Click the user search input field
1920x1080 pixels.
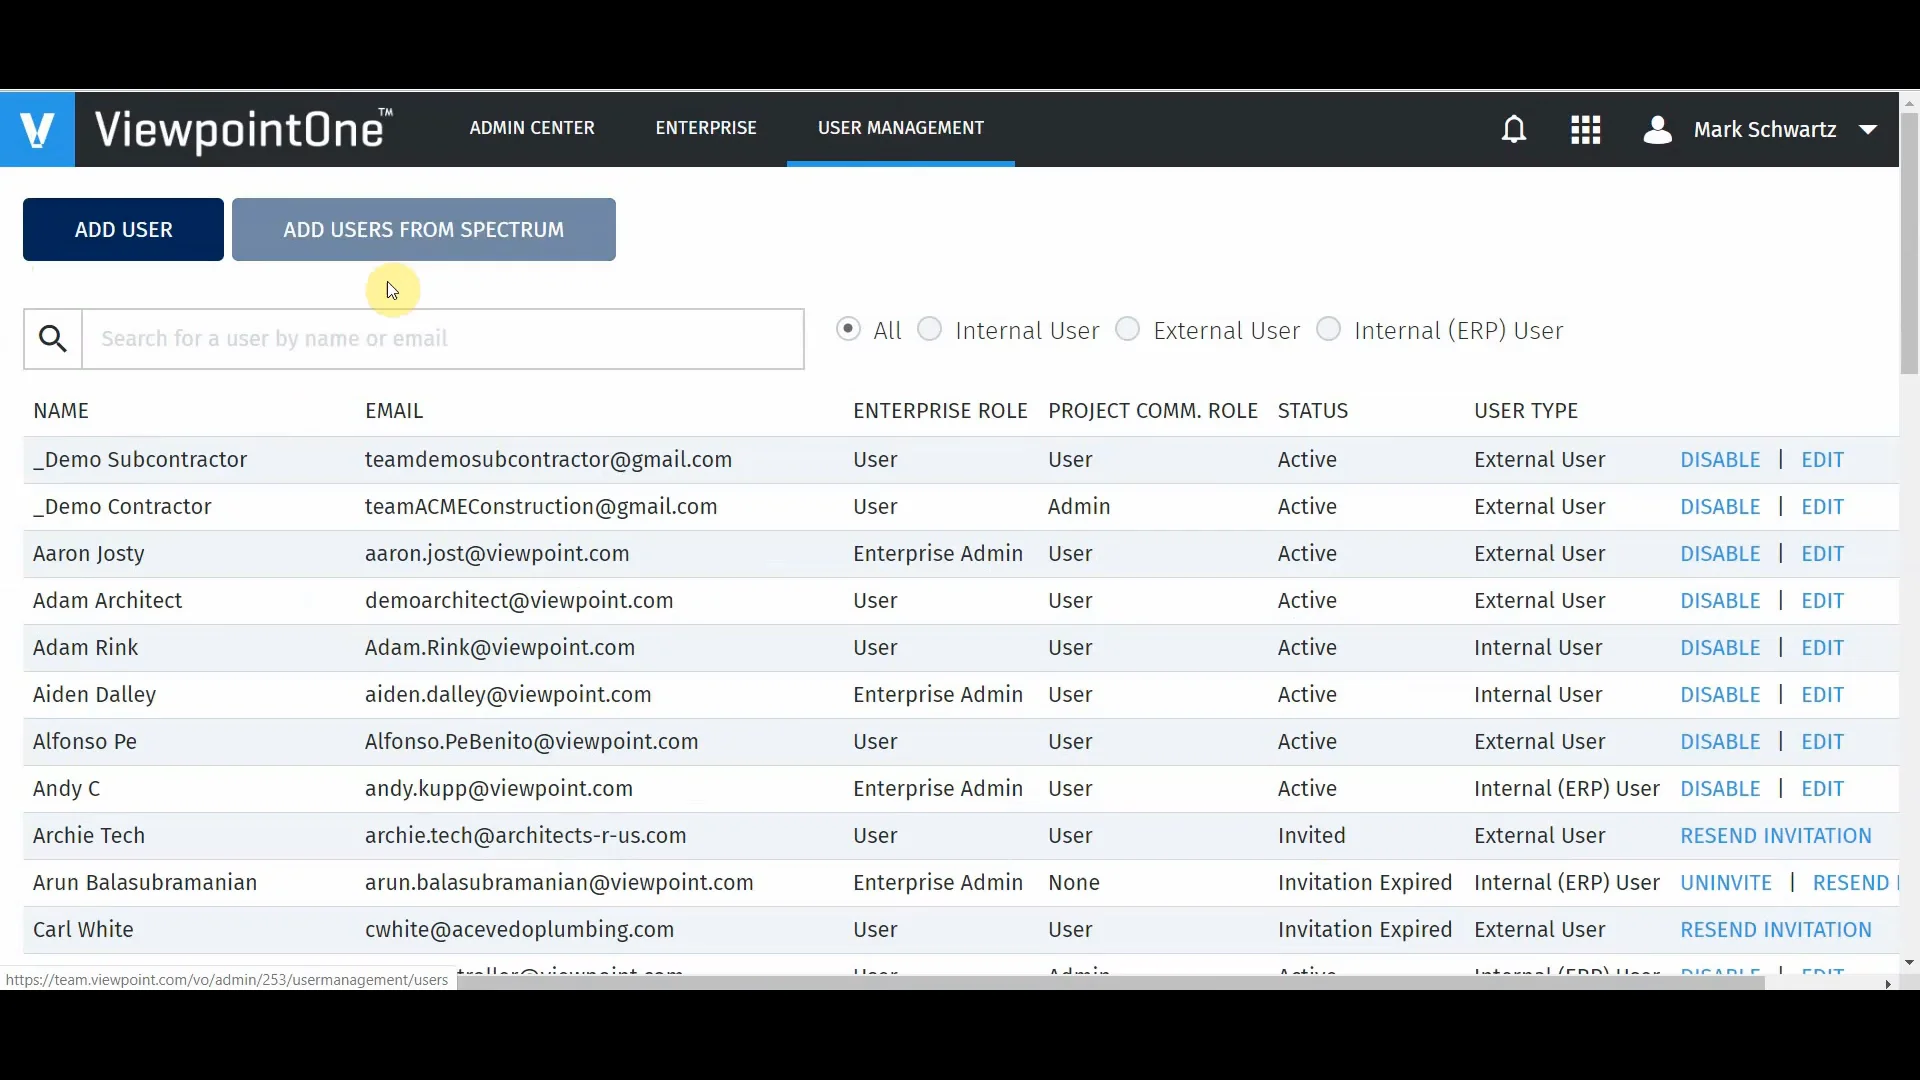click(442, 339)
